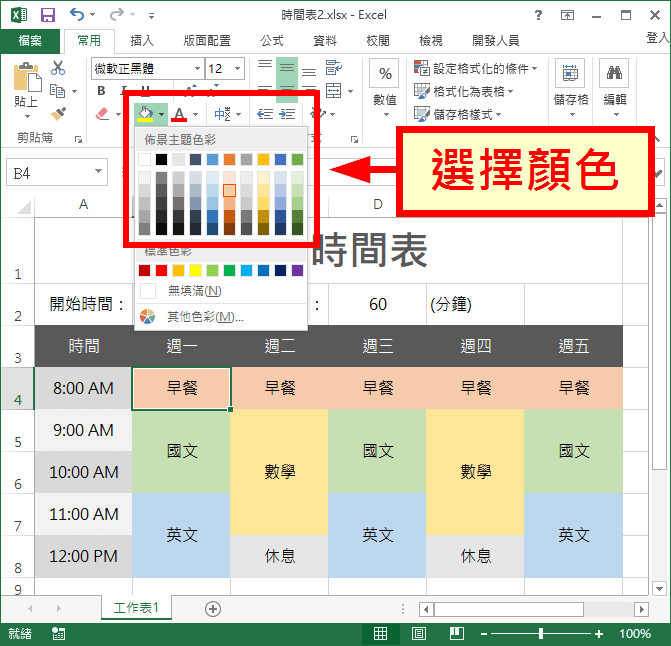Open the Cell Styles dropdown

coord(457,114)
